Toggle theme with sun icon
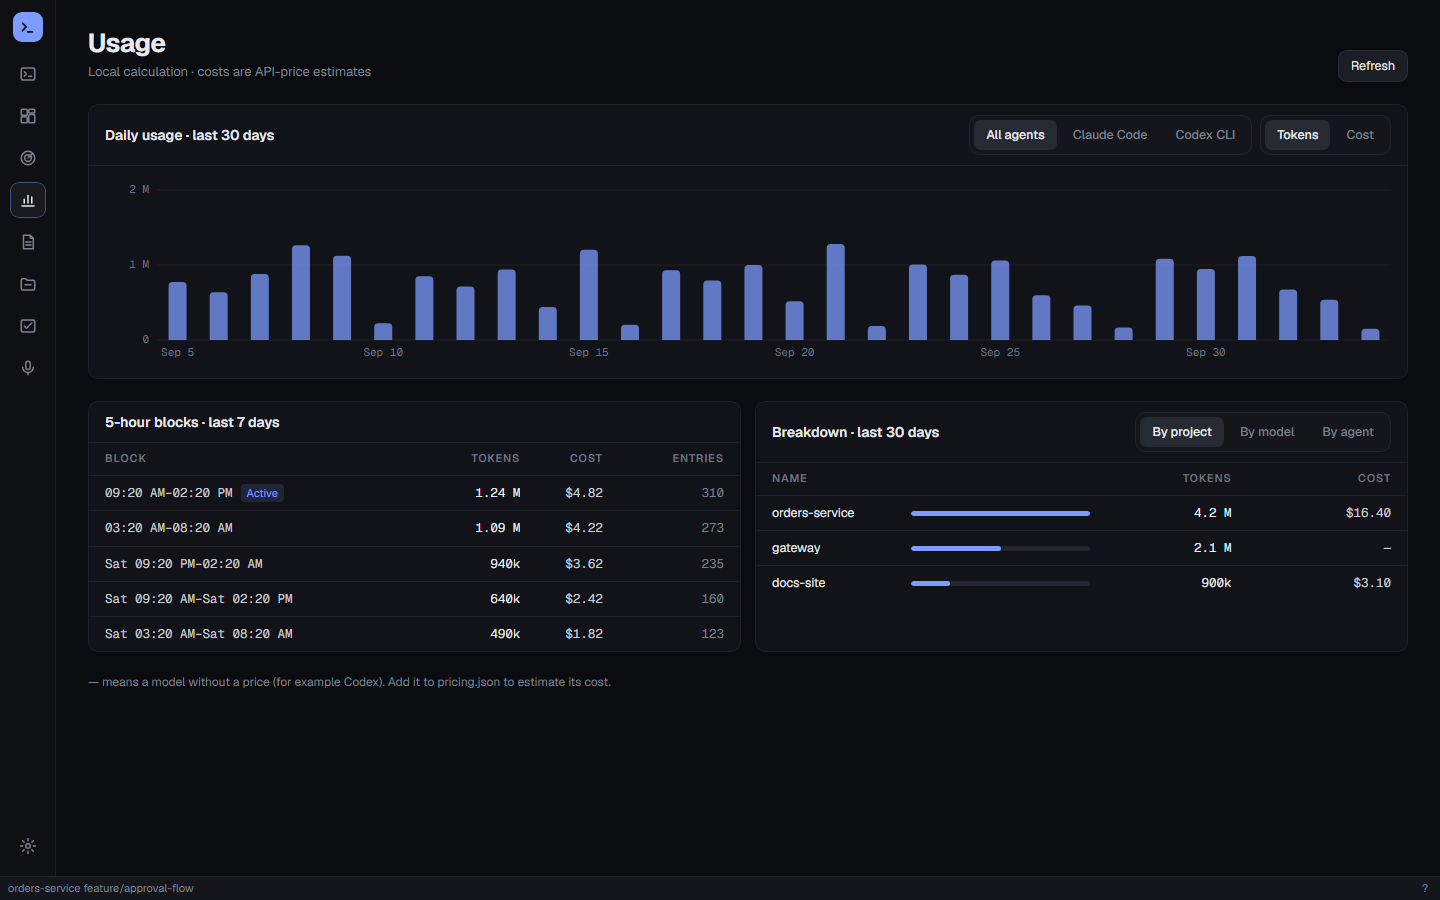 point(28,846)
